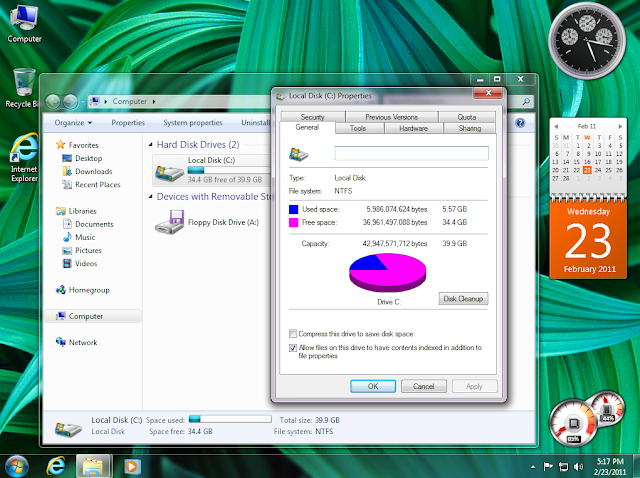The height and width of the screenshot is (478, 640).
Task: Click arrow after Computer in address bar
Action: click(154, 101)
